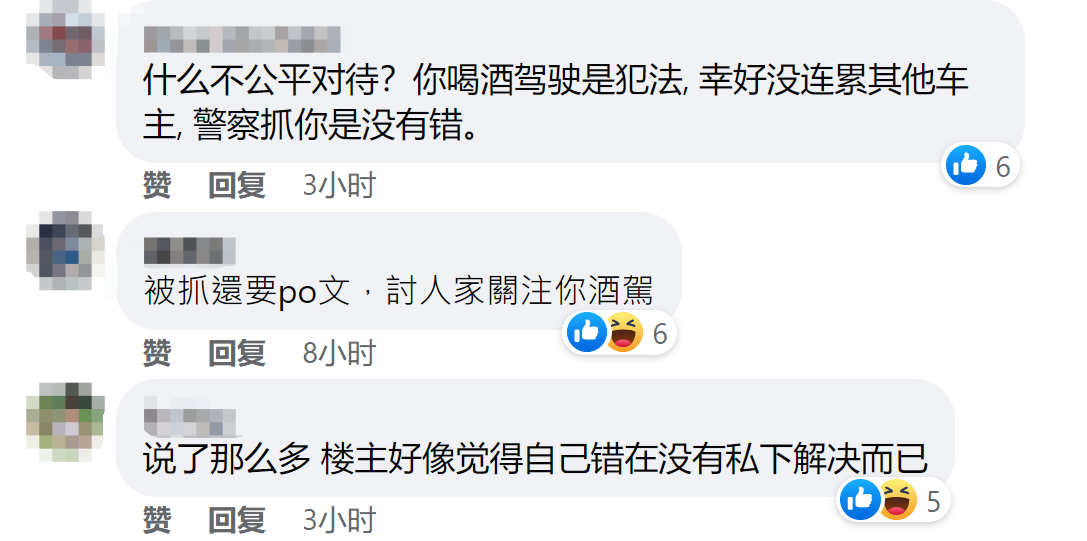Screen dimensions: 1087x541
Task: Click 回复 under the 被抓還要po文 comment
Action: [x=237, y=353]
